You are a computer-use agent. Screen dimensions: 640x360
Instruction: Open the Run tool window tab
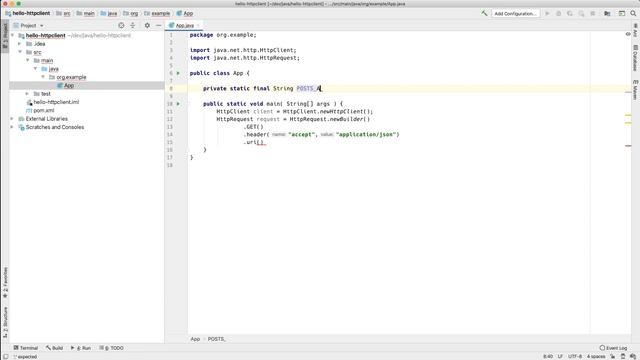pos(81,348)
